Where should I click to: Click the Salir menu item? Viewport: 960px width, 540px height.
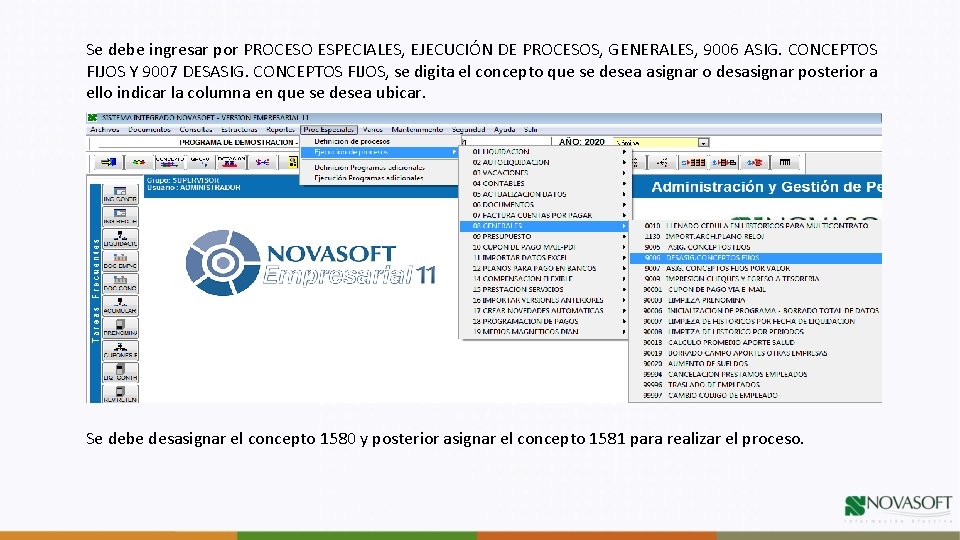pyautogui.click(x=531, y=130)
